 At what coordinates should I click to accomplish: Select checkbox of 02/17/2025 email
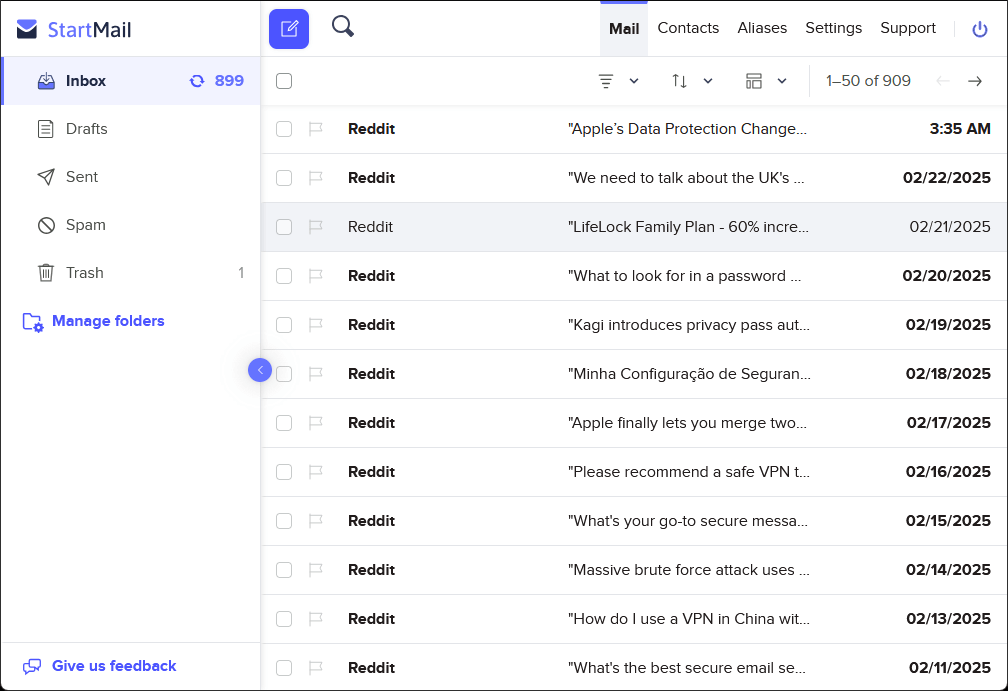[284, 423]
